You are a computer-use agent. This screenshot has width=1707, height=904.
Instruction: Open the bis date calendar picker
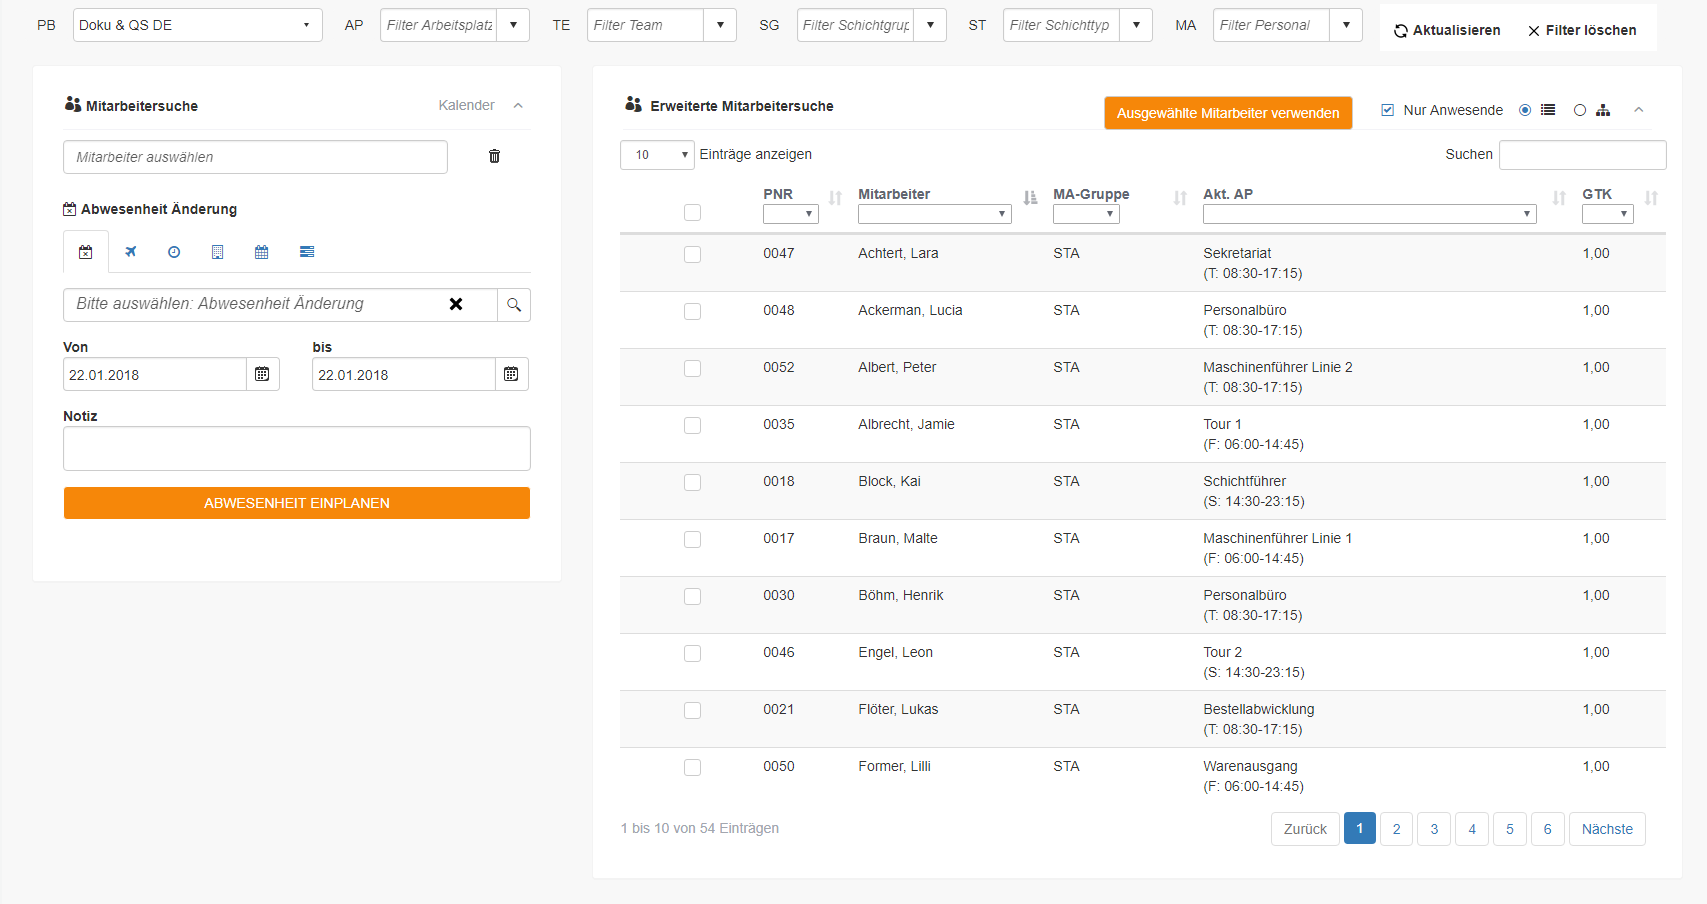coord(511,374)
